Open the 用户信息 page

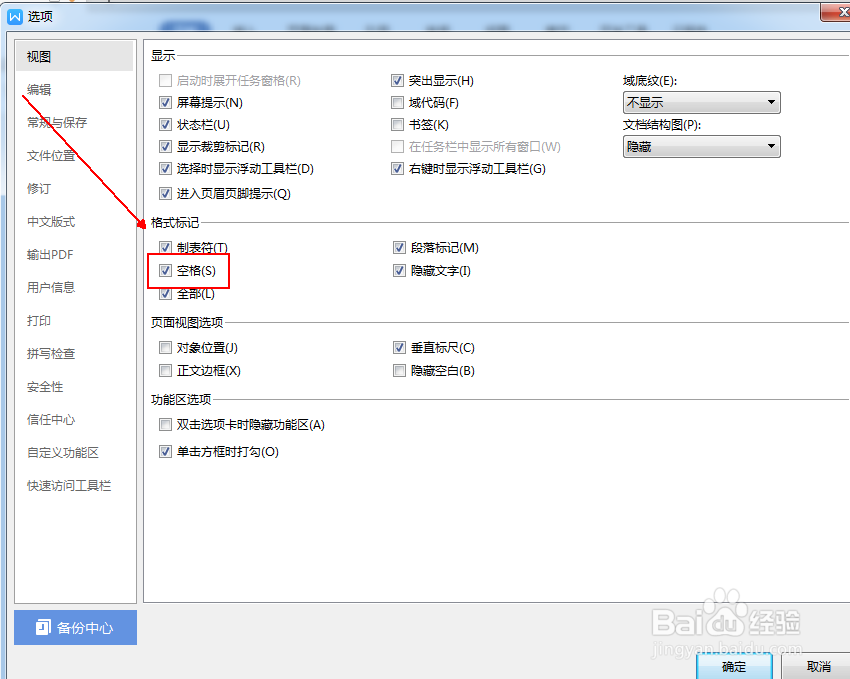[x=51, y=287]
